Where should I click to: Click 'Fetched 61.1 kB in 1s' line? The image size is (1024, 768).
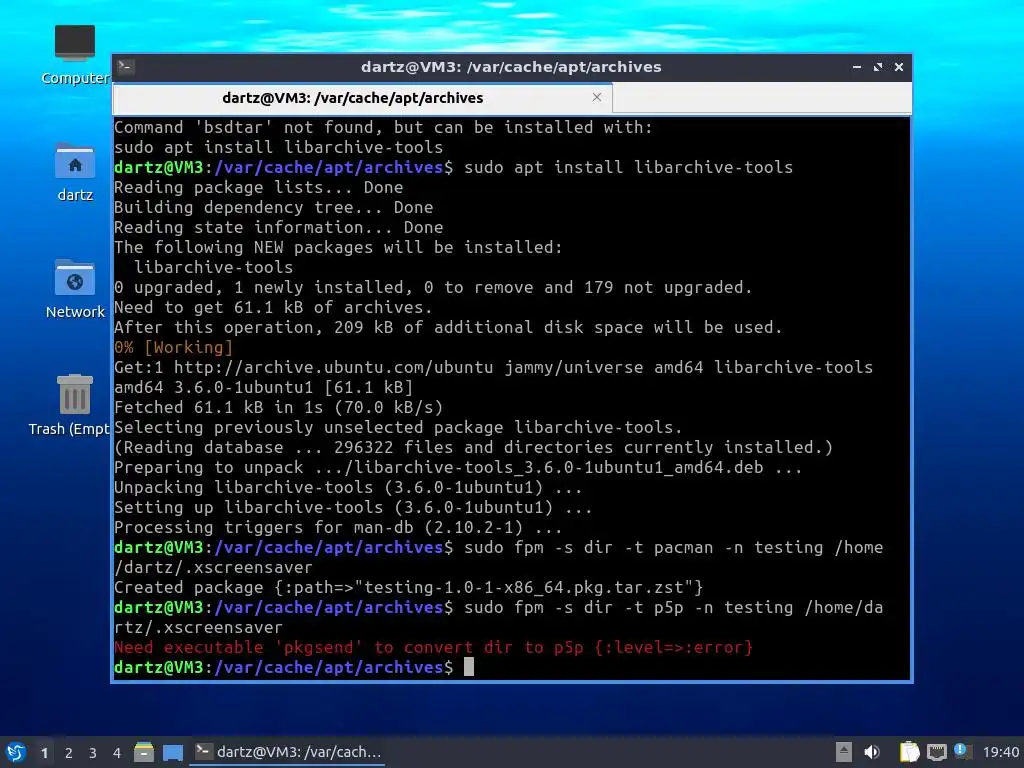(279, 407)
